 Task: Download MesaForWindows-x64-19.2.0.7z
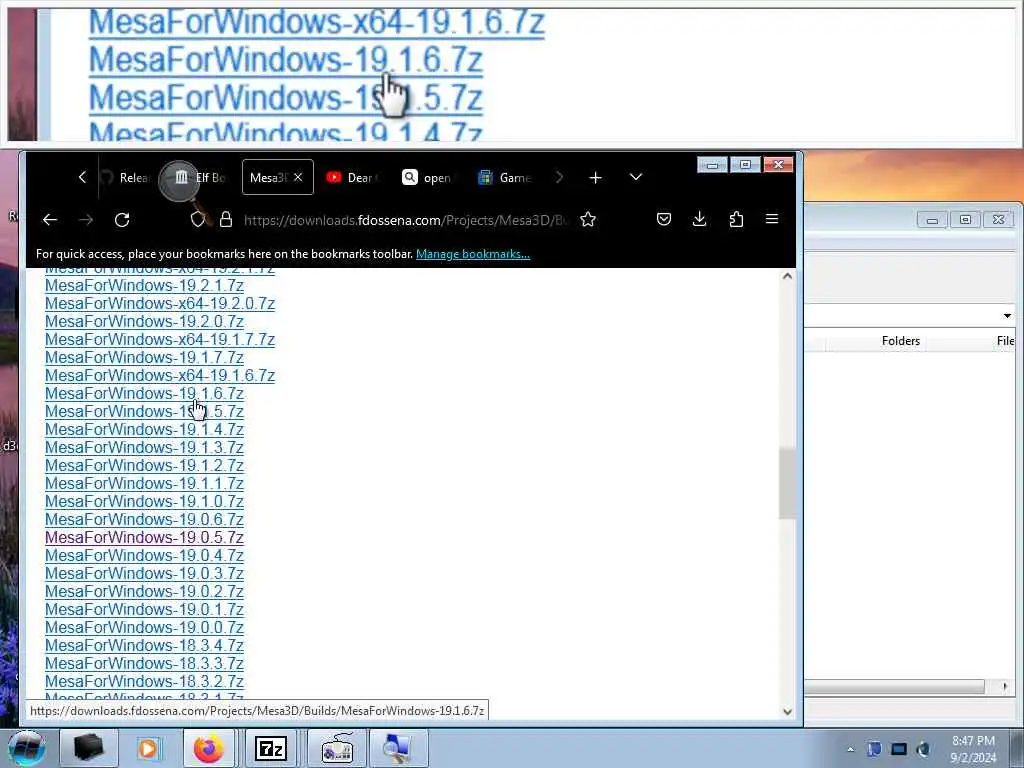tap(160, 304)
